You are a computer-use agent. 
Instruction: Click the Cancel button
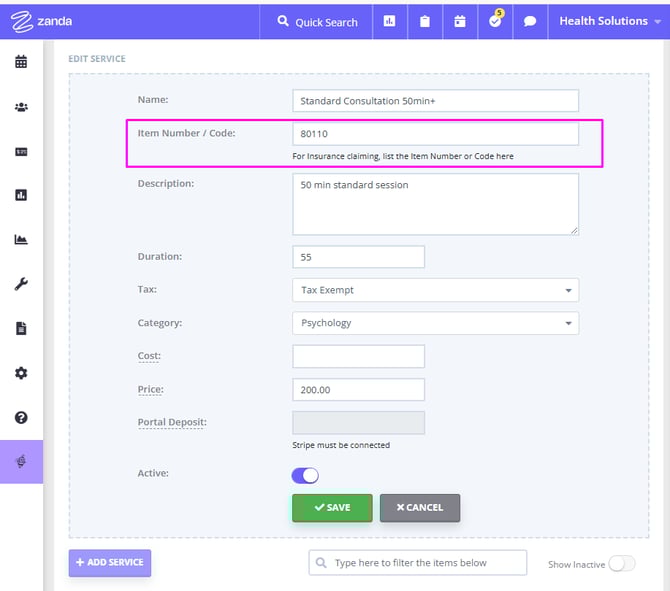click(419, 507)
